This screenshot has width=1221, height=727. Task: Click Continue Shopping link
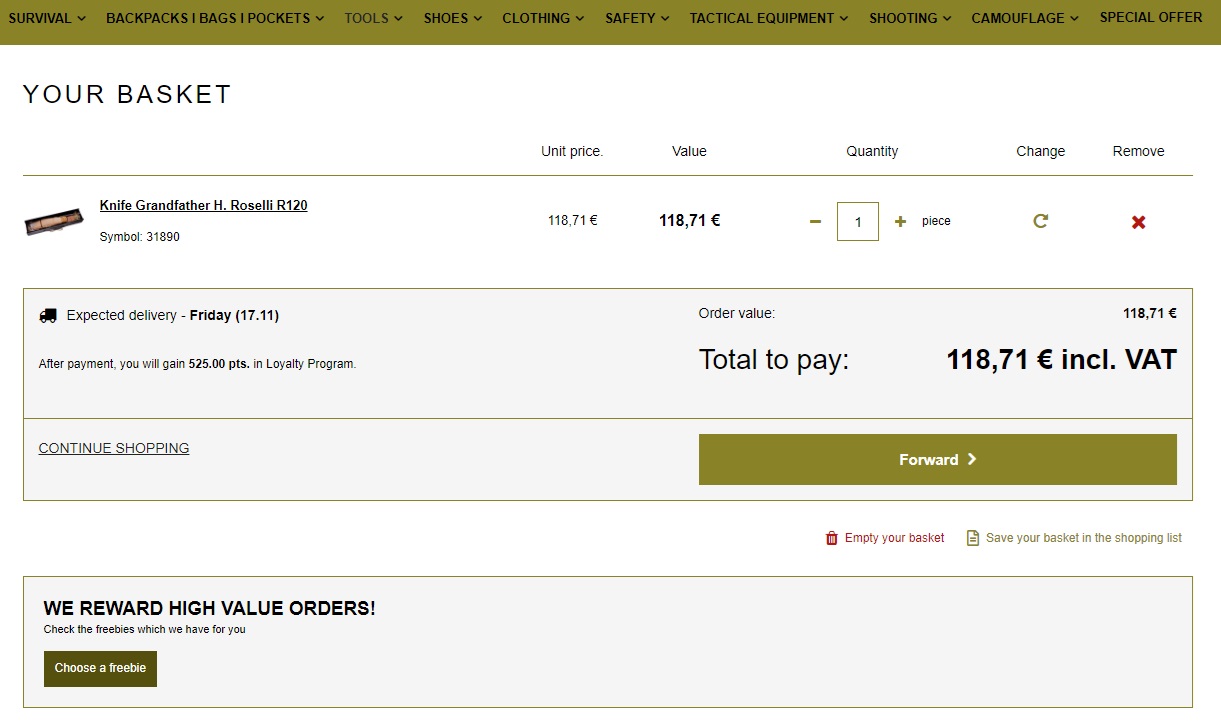pyautogui.click(x=114, y=448)
